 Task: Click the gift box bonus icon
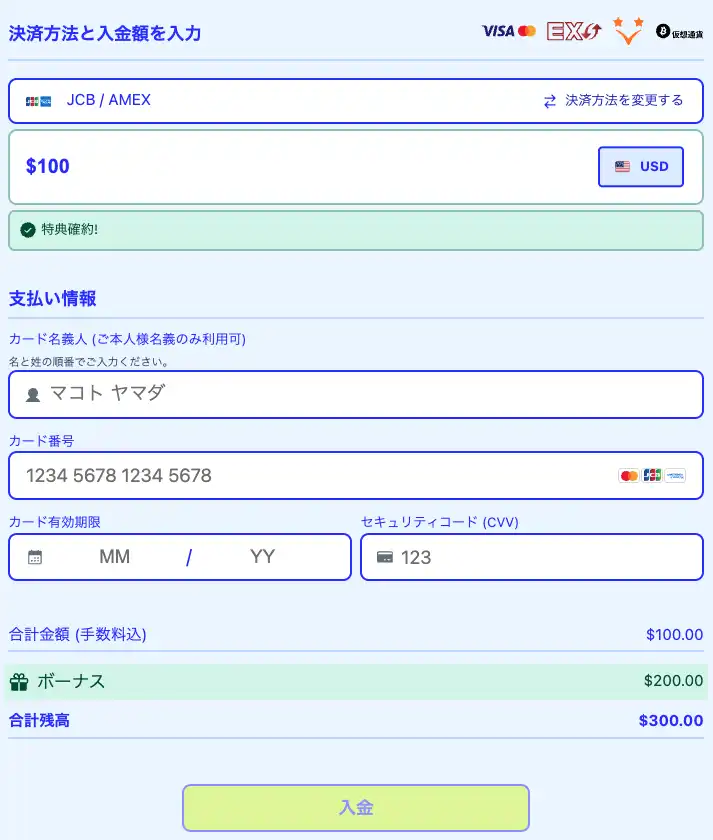tap(19, 682)
